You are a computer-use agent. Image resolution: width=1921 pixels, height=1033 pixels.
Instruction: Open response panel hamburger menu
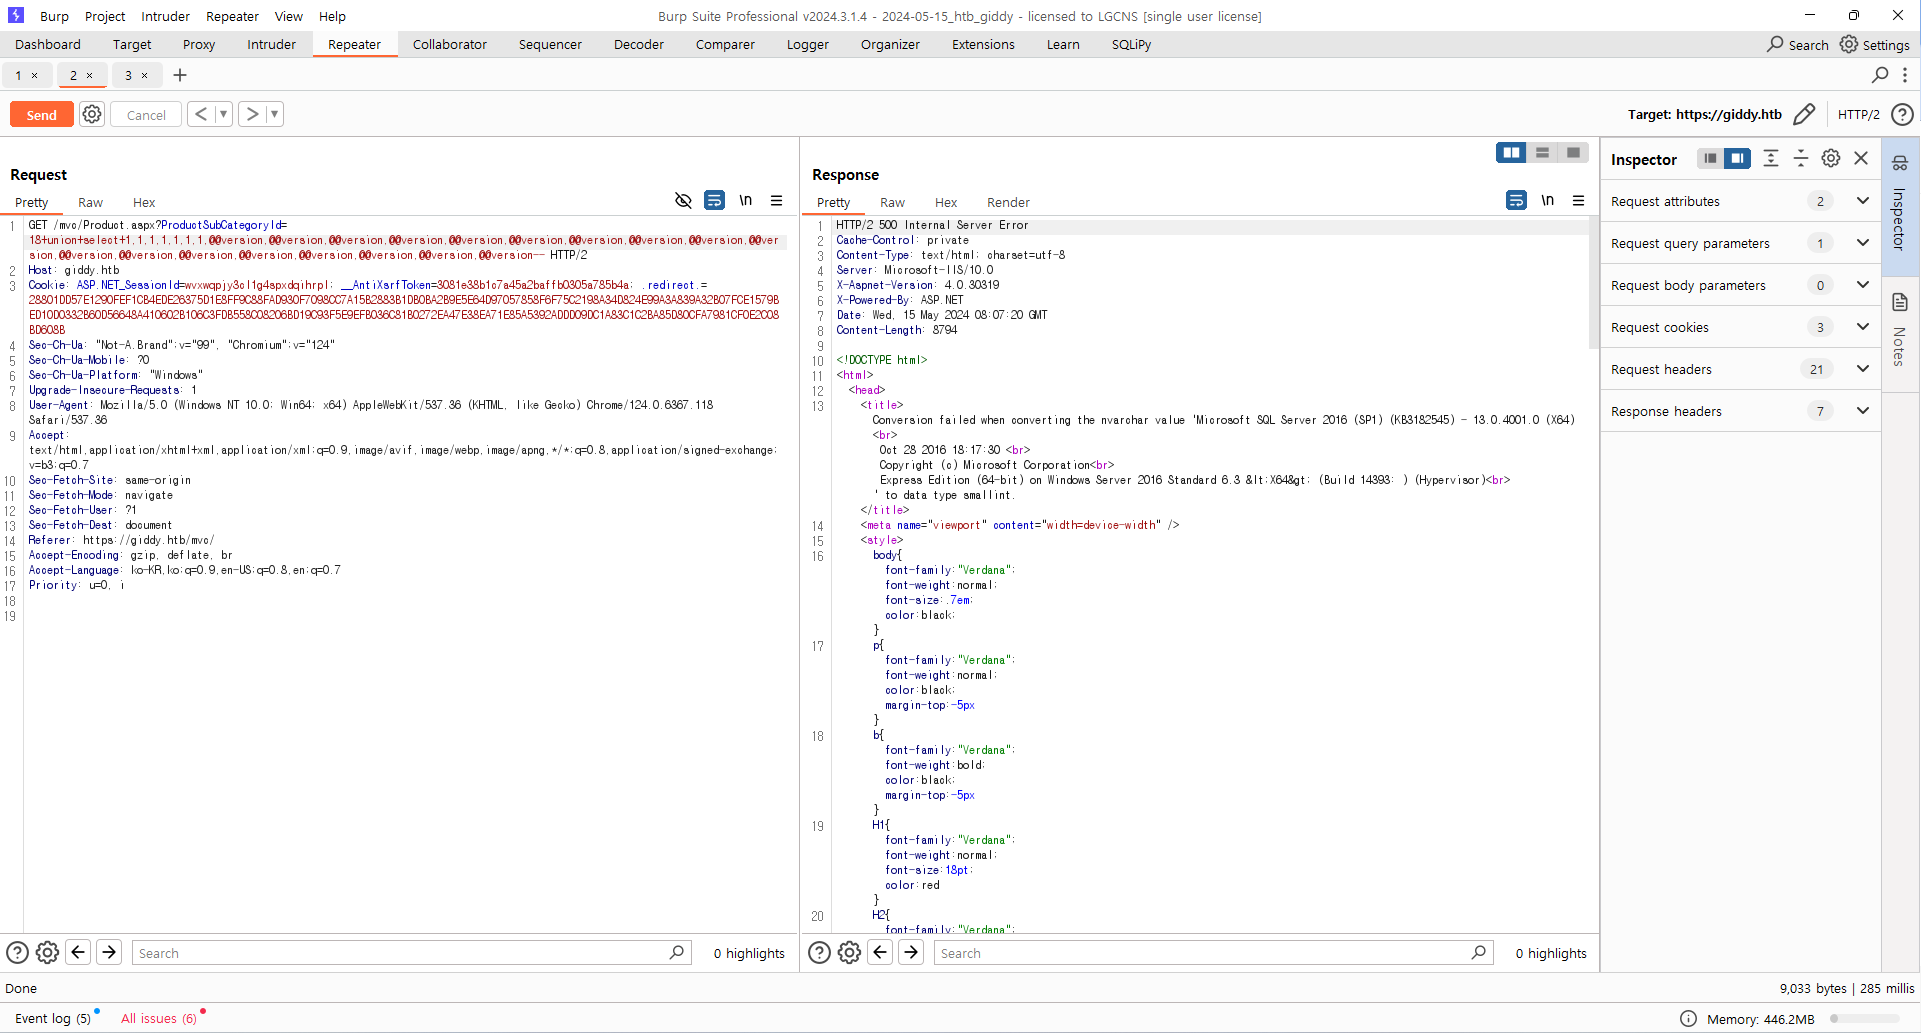[x=1578, y=200]
